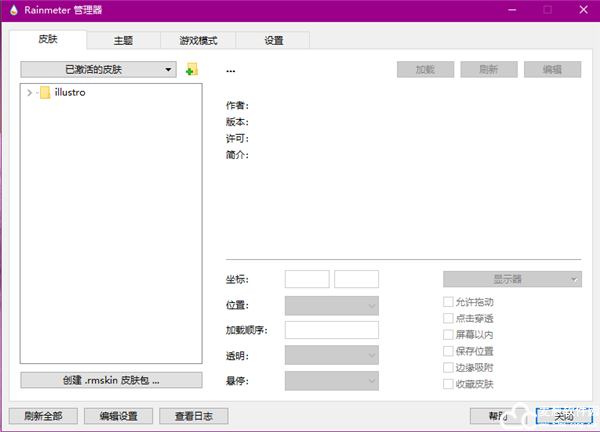Open logs via 查看日志 button
Viewport: 600px width, 432px height.
200,416
